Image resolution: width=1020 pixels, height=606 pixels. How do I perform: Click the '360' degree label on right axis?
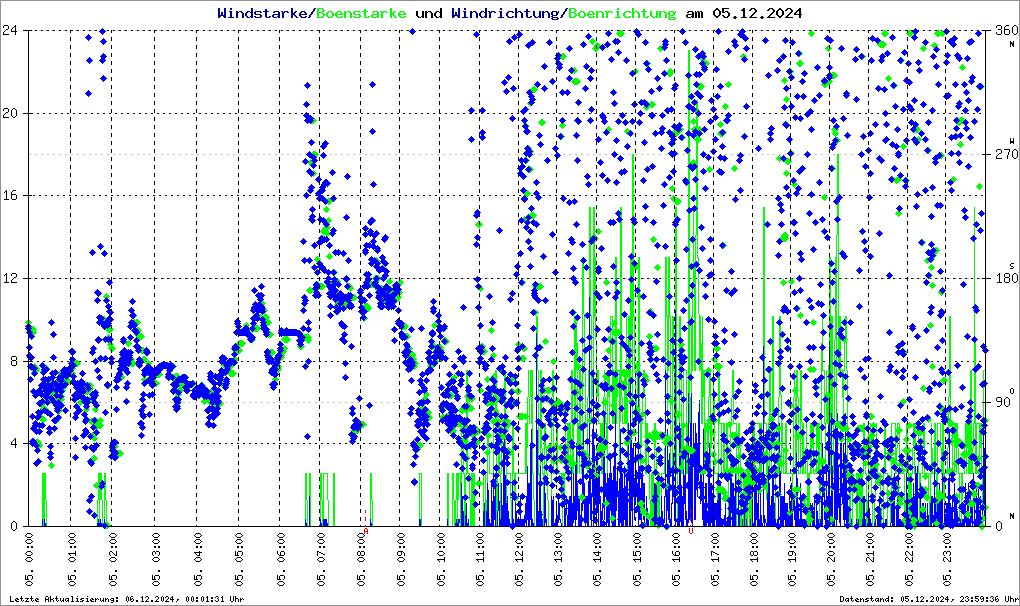(x=1003, y=31)
